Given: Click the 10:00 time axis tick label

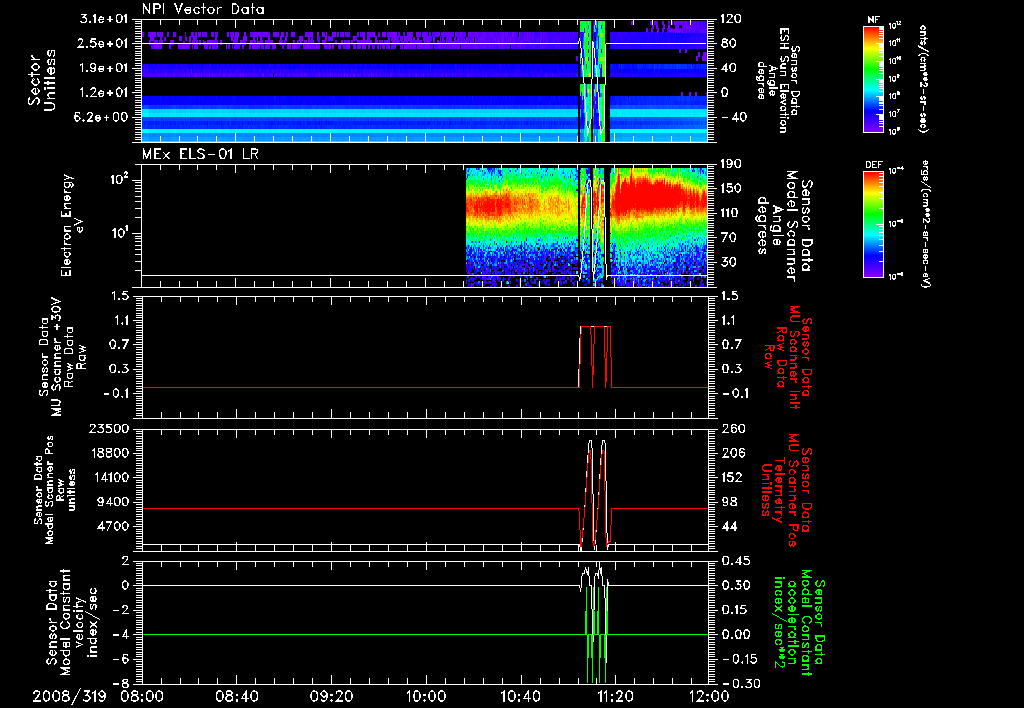Looking at the screenshot, I should 425,695.
